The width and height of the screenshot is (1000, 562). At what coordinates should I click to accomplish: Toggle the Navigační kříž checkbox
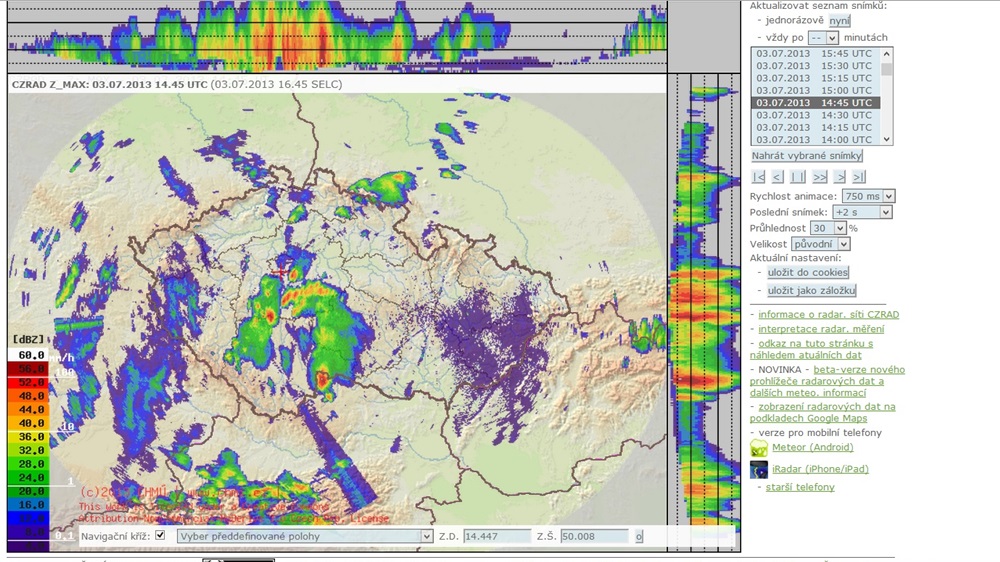160,535
